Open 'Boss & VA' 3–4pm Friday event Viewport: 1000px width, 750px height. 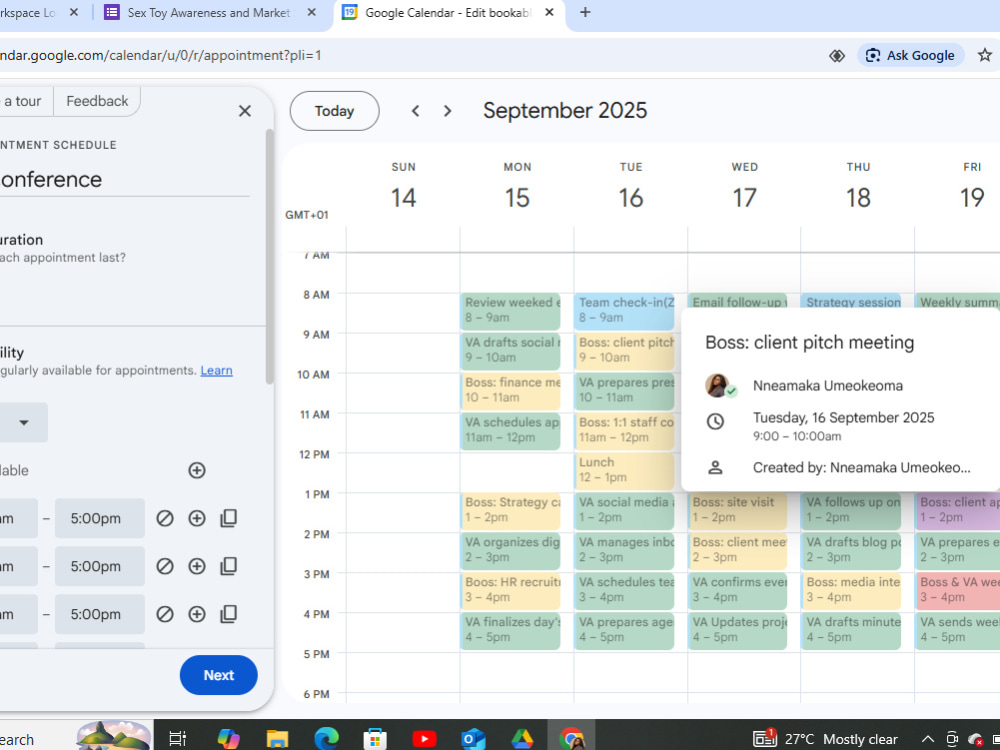958,591
